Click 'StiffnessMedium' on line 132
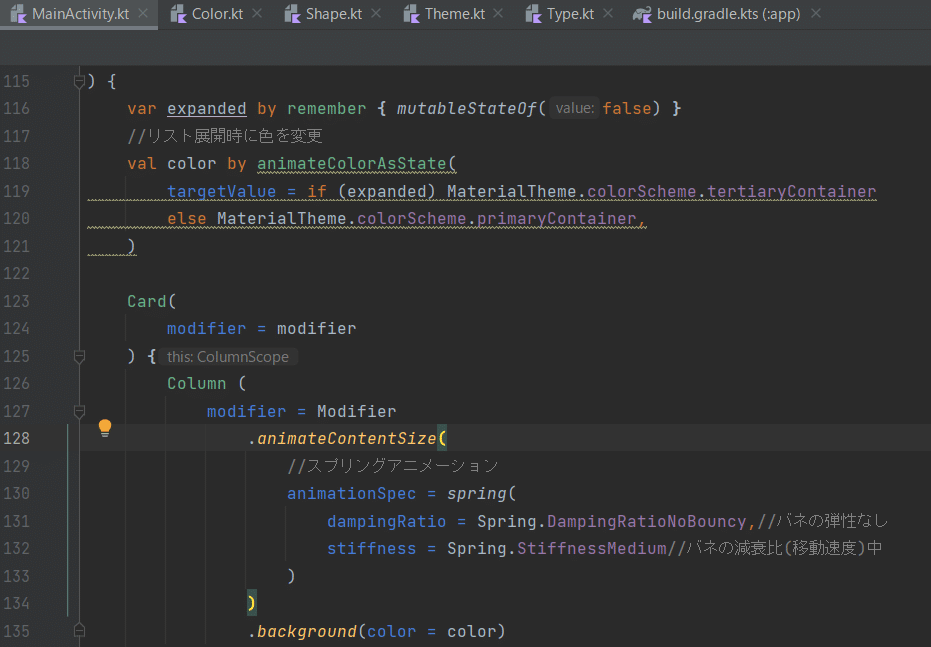 (591, 548)
